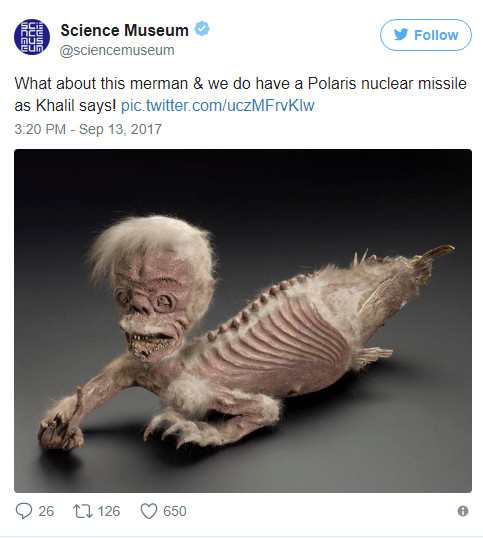View the 650 likes count
This screenshot has height=538, width=483.
(x=175, y=511)
